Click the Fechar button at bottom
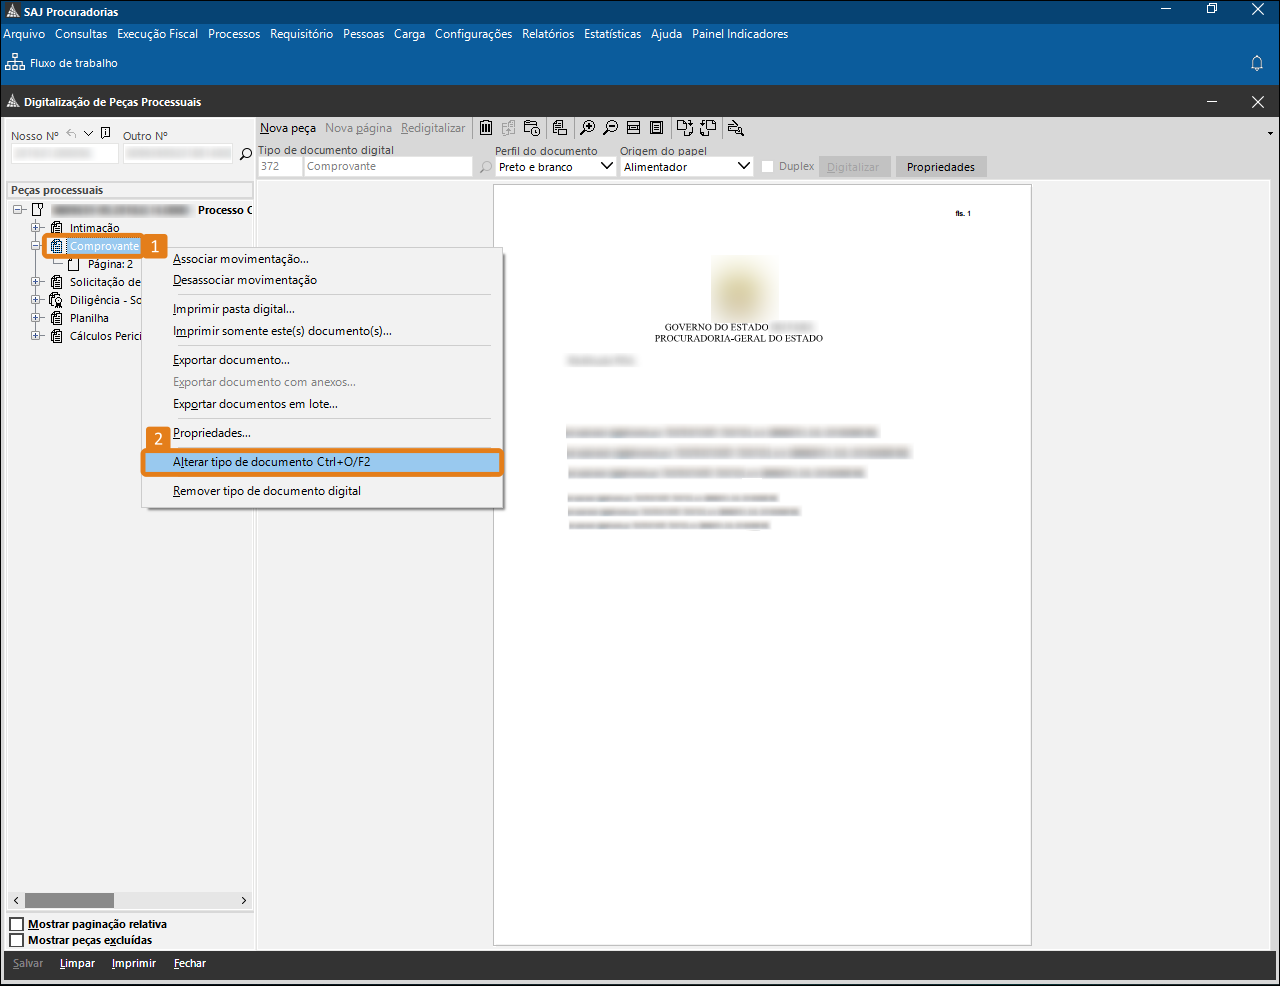 [x=189, y=964]
